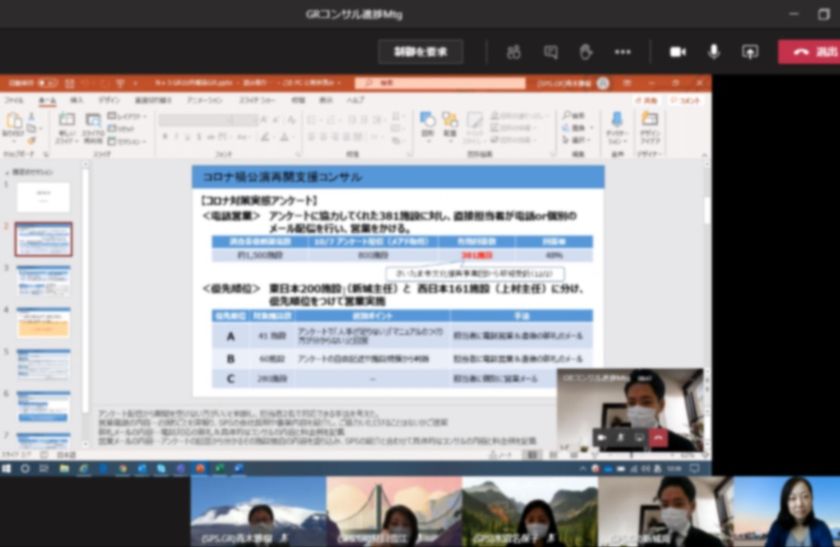Image resolution: width=840 pixels, height=547 pixels.
Task: Open the share content tray
Action: click(x=749, y=52)
